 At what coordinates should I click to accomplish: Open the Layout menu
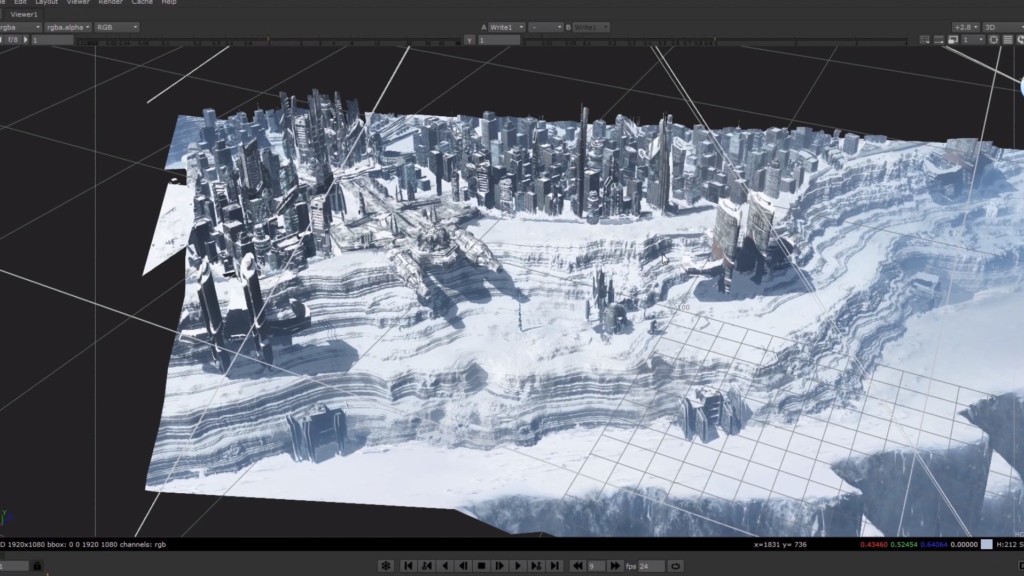point(46,3)
